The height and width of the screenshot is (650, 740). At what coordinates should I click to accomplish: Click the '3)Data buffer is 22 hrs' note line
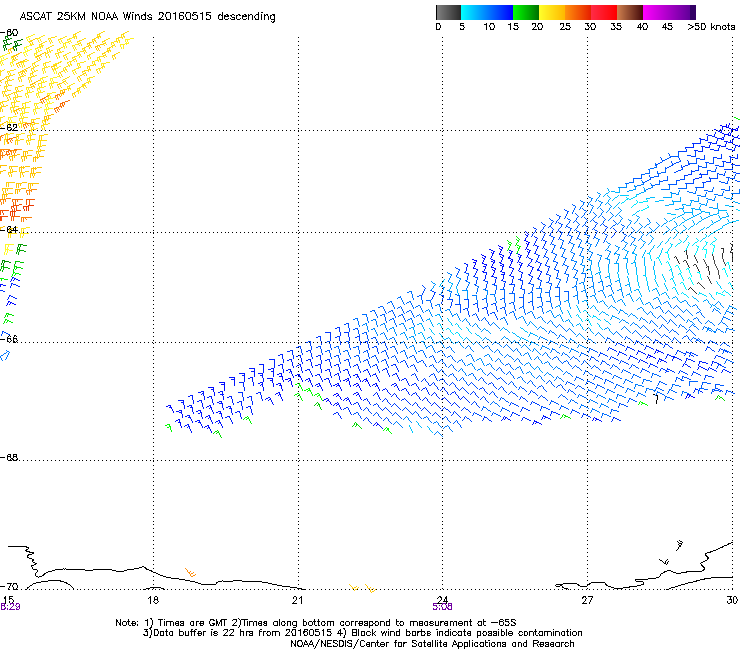(362, 633)
